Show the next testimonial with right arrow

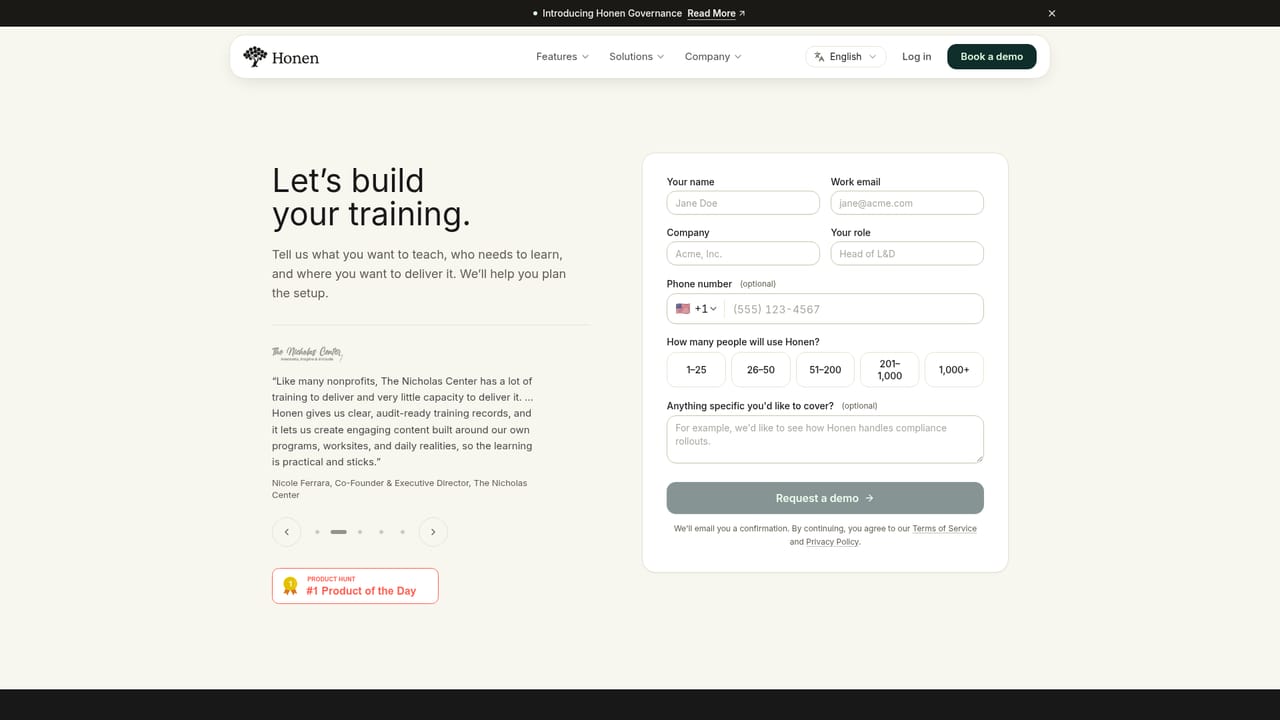[x=433, y=532]
